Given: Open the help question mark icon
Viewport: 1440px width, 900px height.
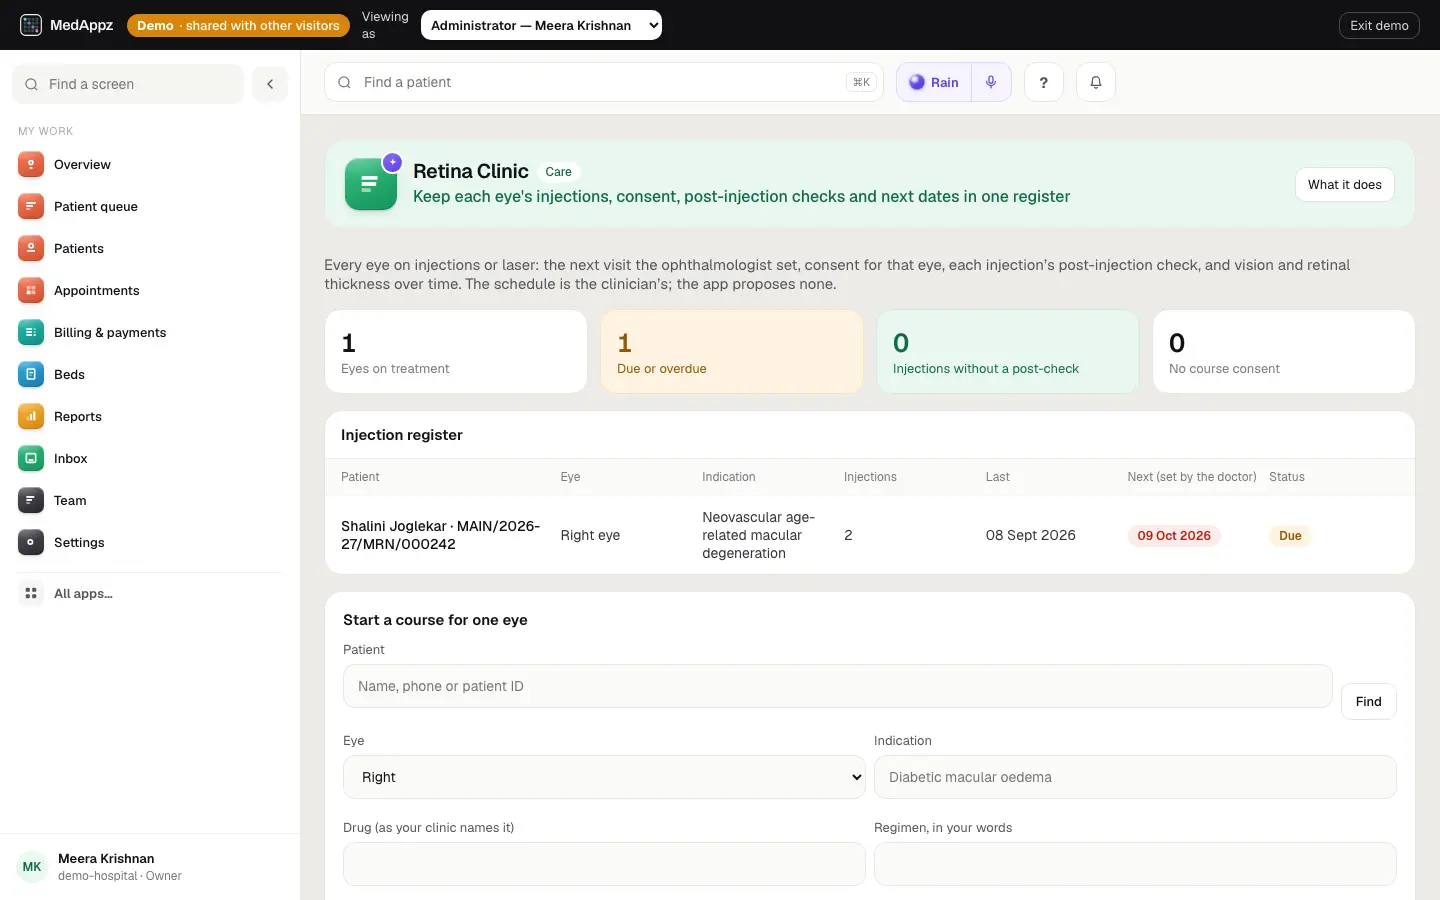Looking at the screenshot, I should coord(1044,82).
